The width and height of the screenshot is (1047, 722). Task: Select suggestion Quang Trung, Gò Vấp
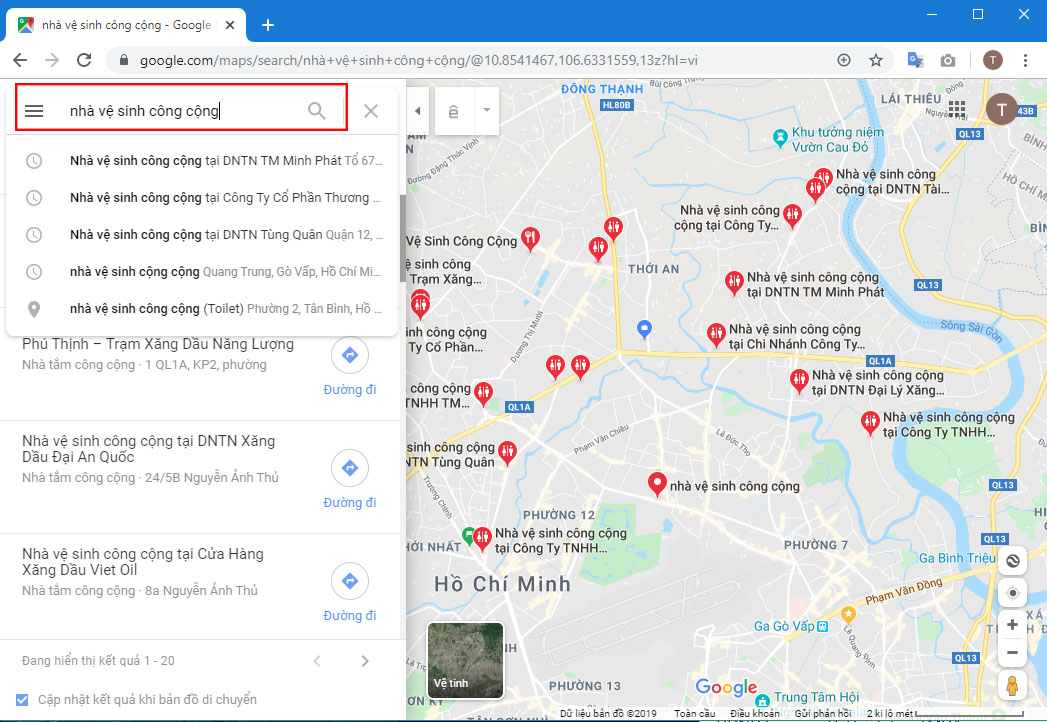[202, 272]
